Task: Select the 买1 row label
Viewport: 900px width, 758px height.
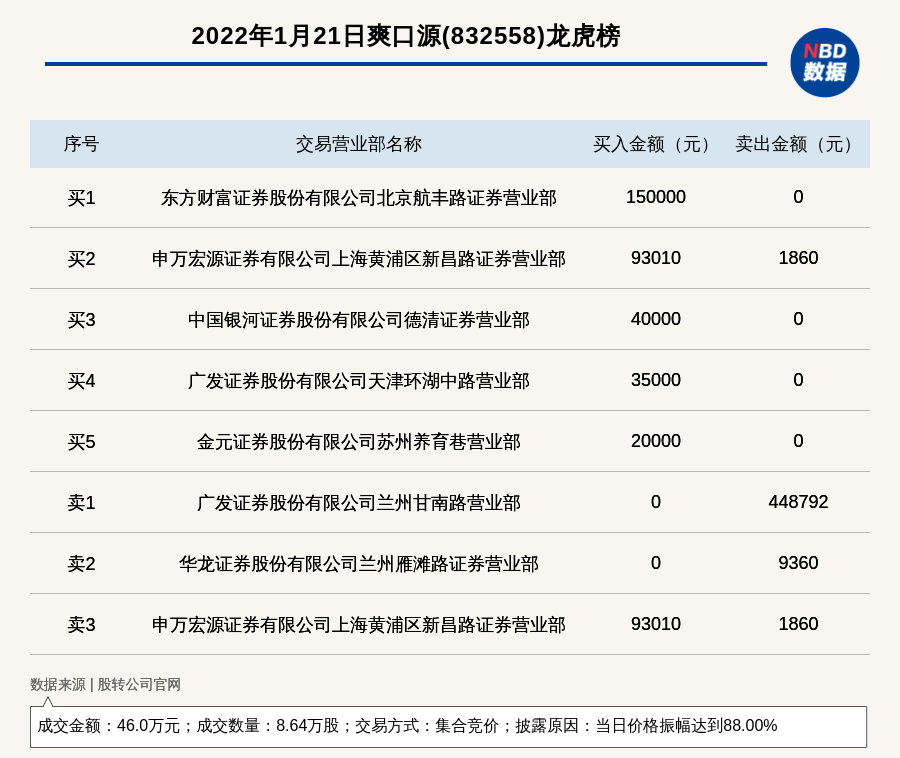Action: (x=81, y=198)
